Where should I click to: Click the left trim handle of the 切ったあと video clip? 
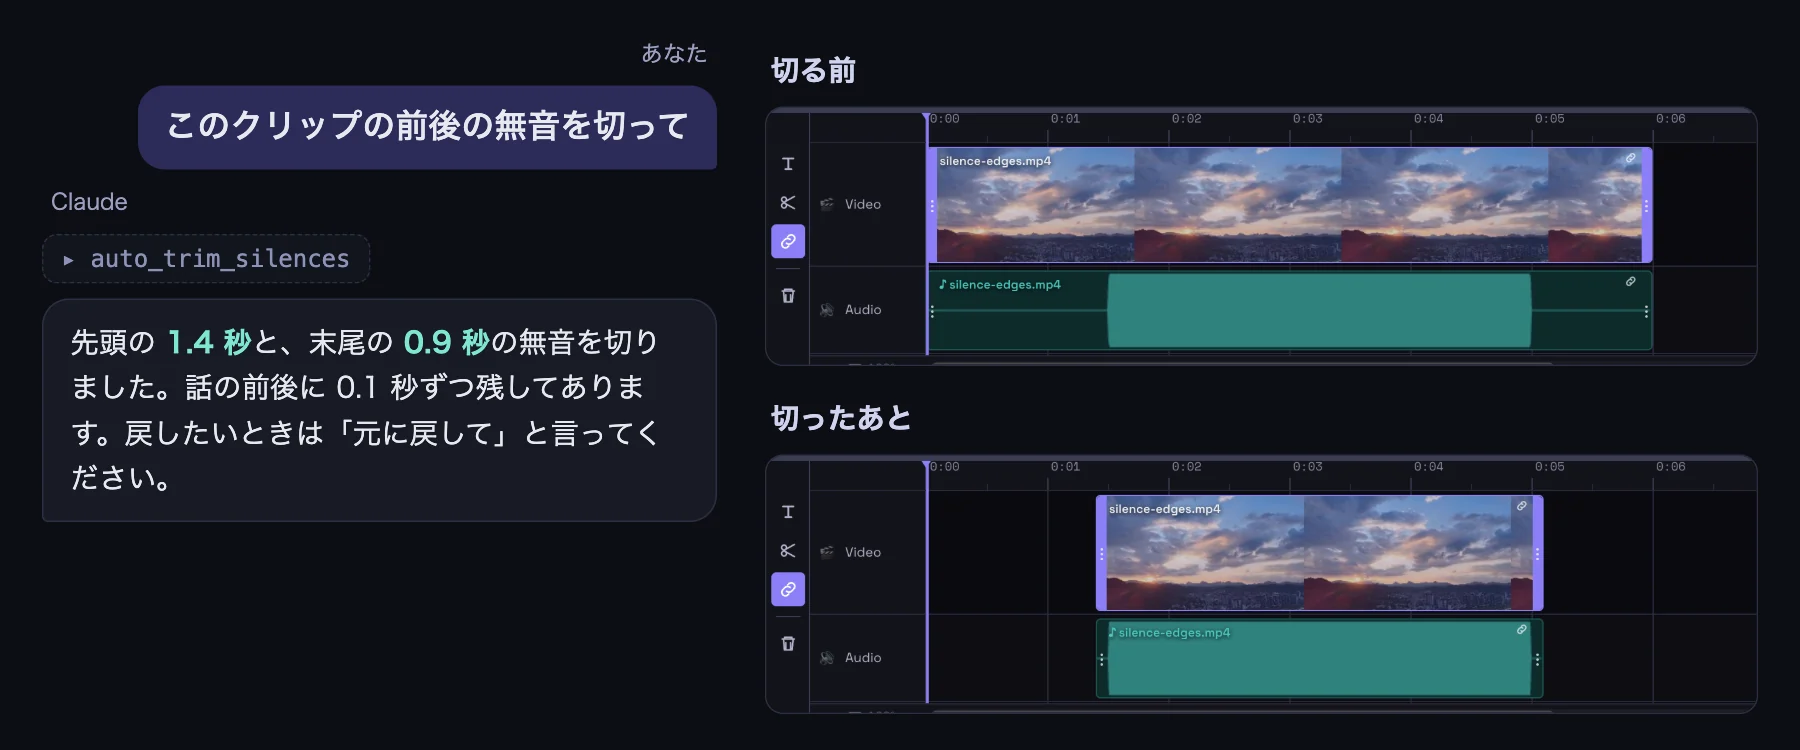point(1102,553)
